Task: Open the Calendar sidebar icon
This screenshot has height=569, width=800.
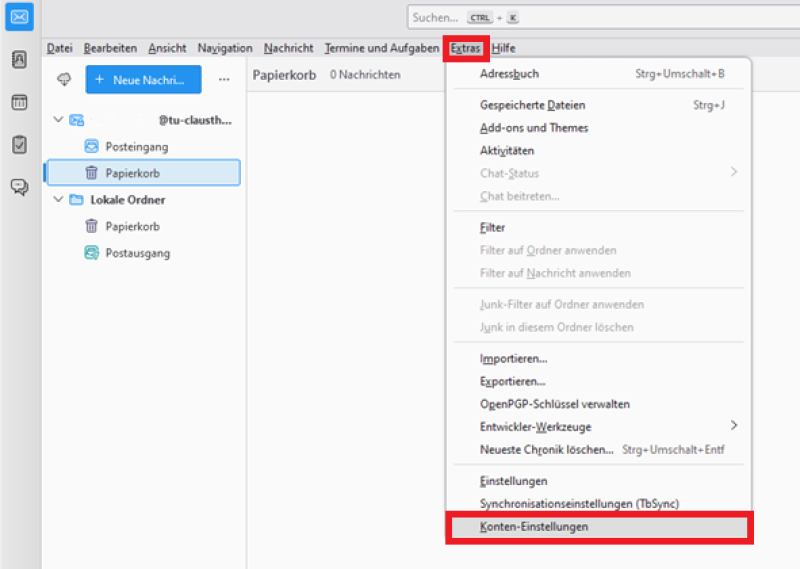Action: 19,102
